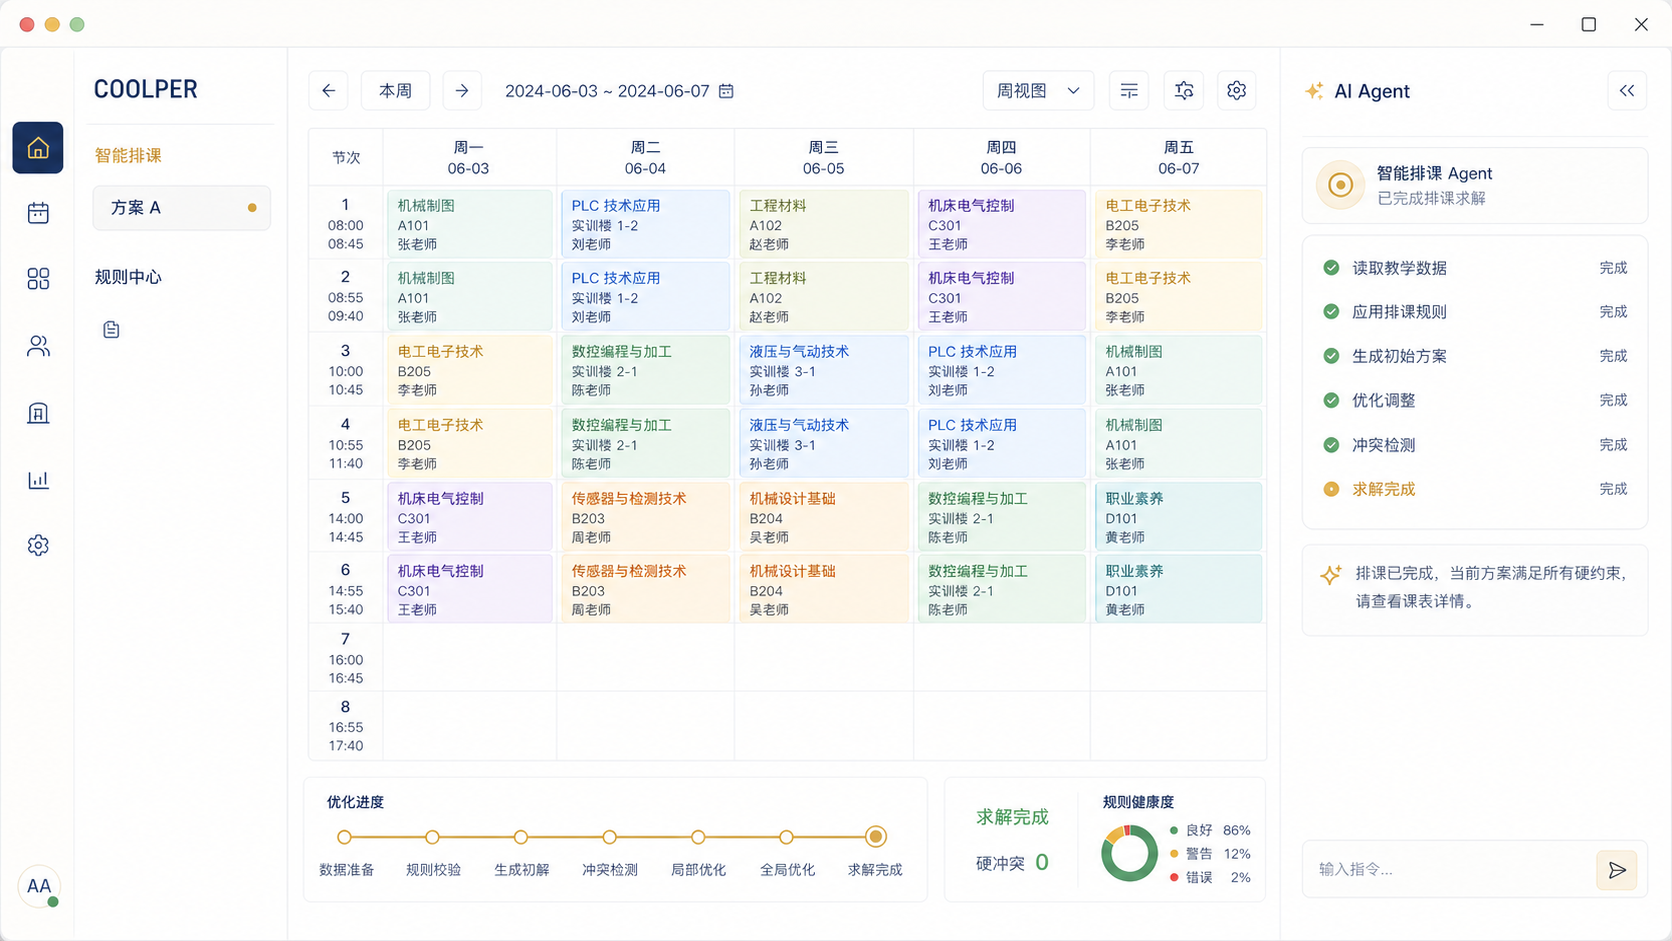The image size is (1672, 941).
Task: Click the 硬冲突 0 indicator
Action: pos(1012,863)
